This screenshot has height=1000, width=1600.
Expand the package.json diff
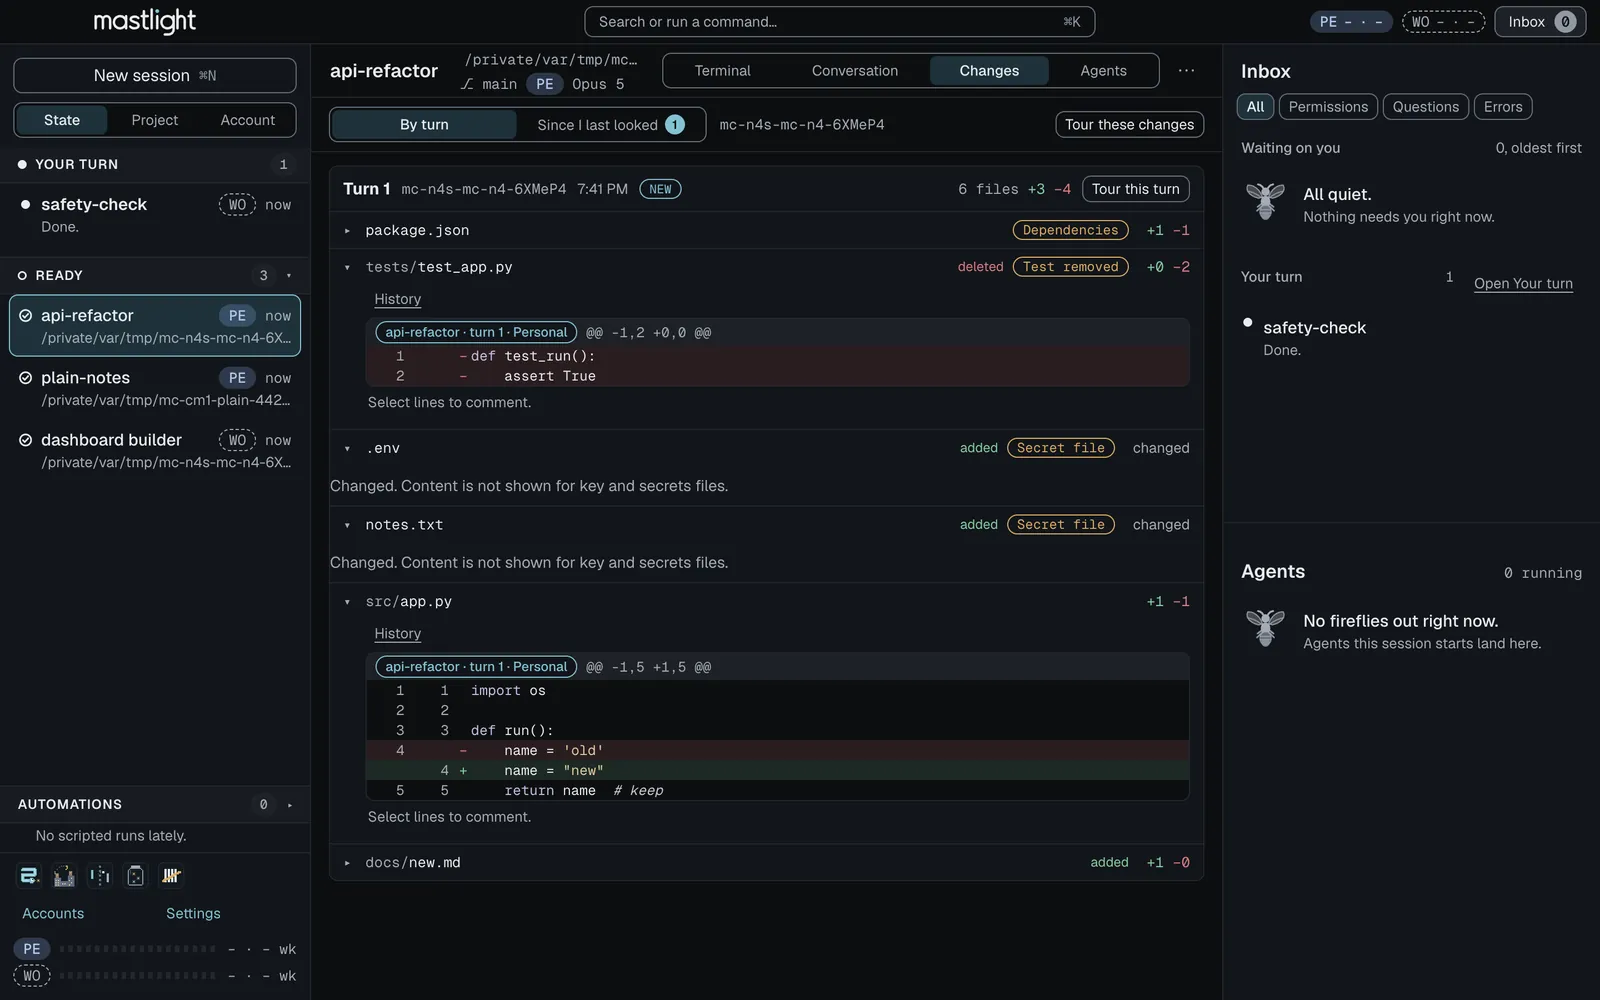pos(347,231)
